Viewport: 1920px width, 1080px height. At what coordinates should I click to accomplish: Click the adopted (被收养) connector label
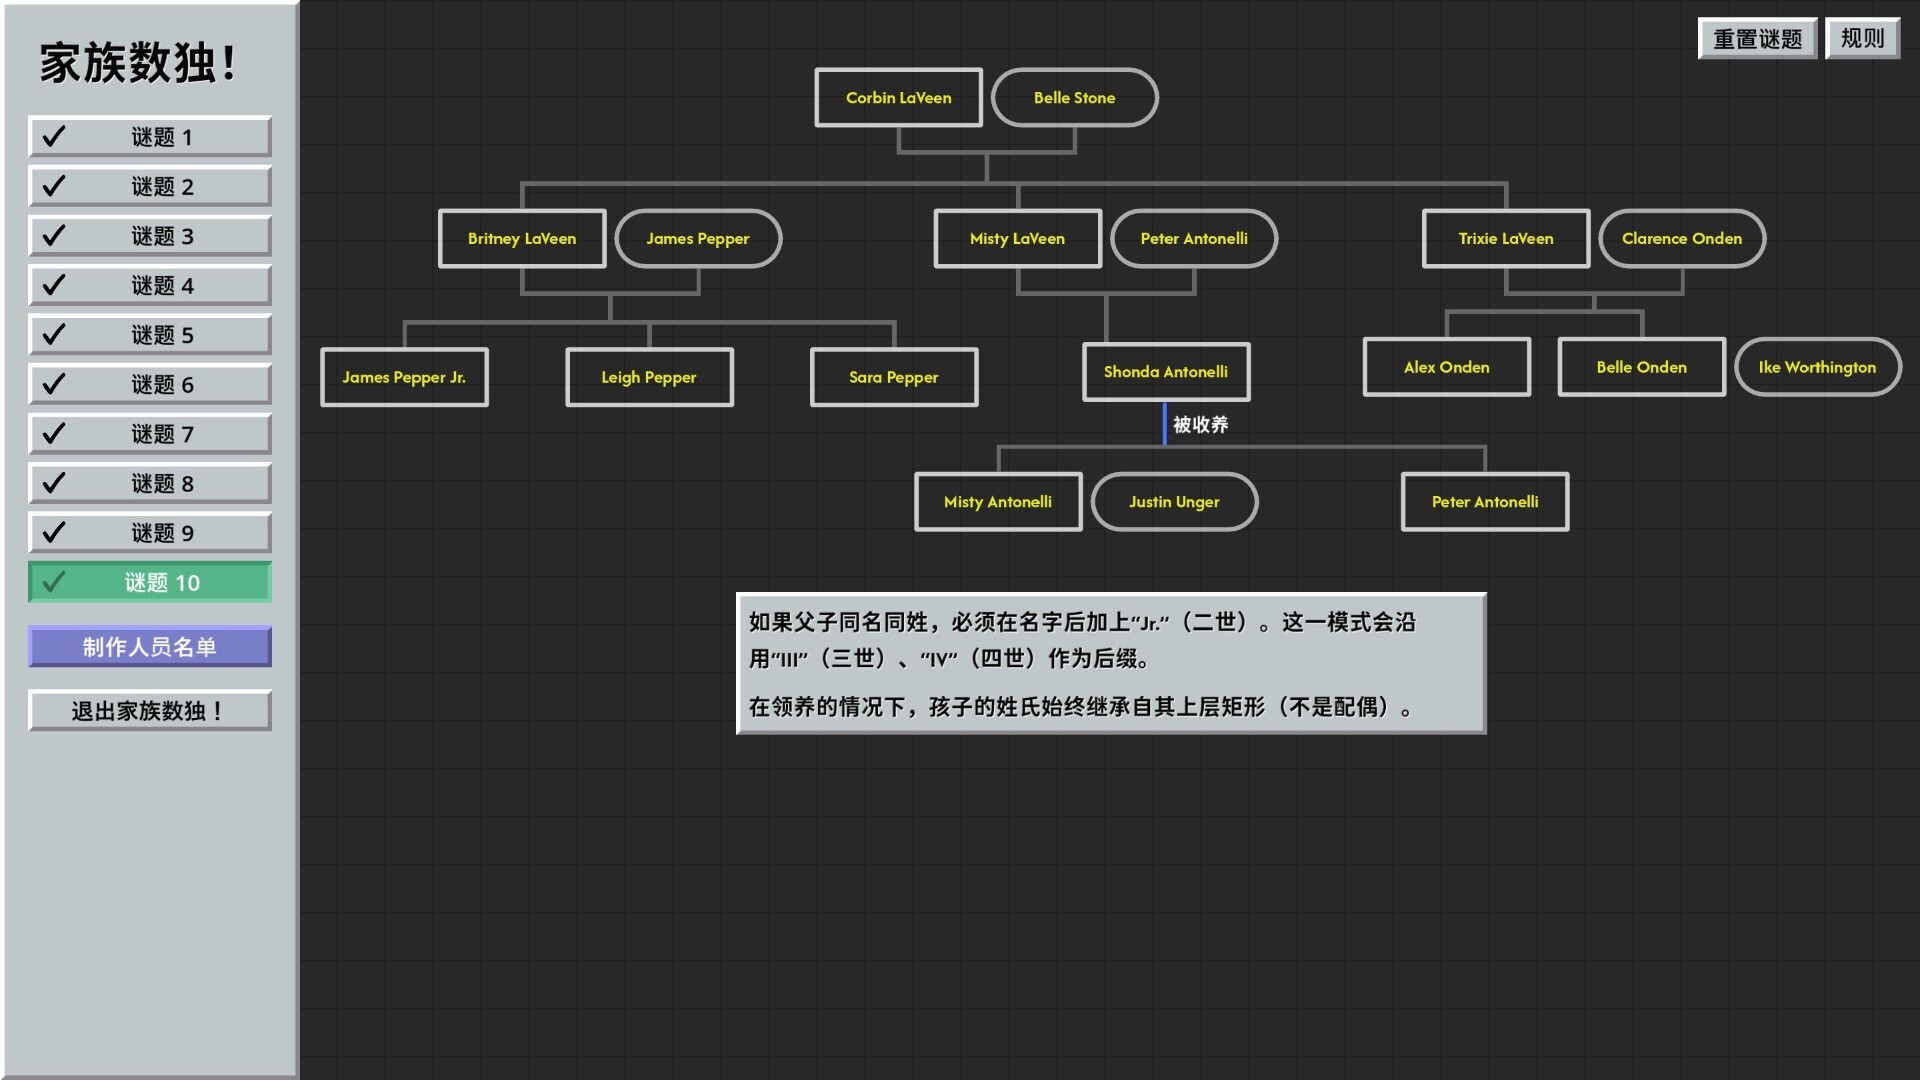tap(1199, 425)
